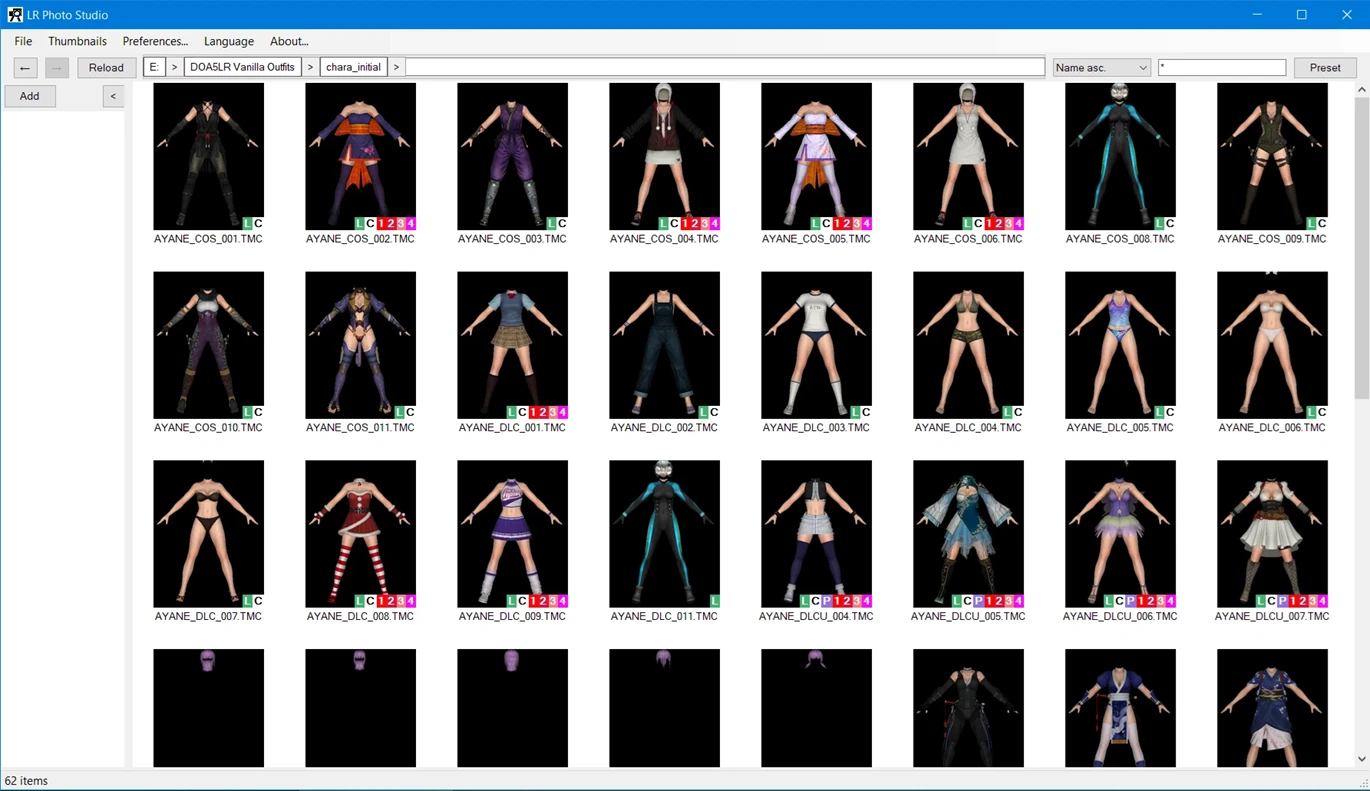Click the empty path input field
The width and height of the screenshot is (1370, 791).
point(725,67)
